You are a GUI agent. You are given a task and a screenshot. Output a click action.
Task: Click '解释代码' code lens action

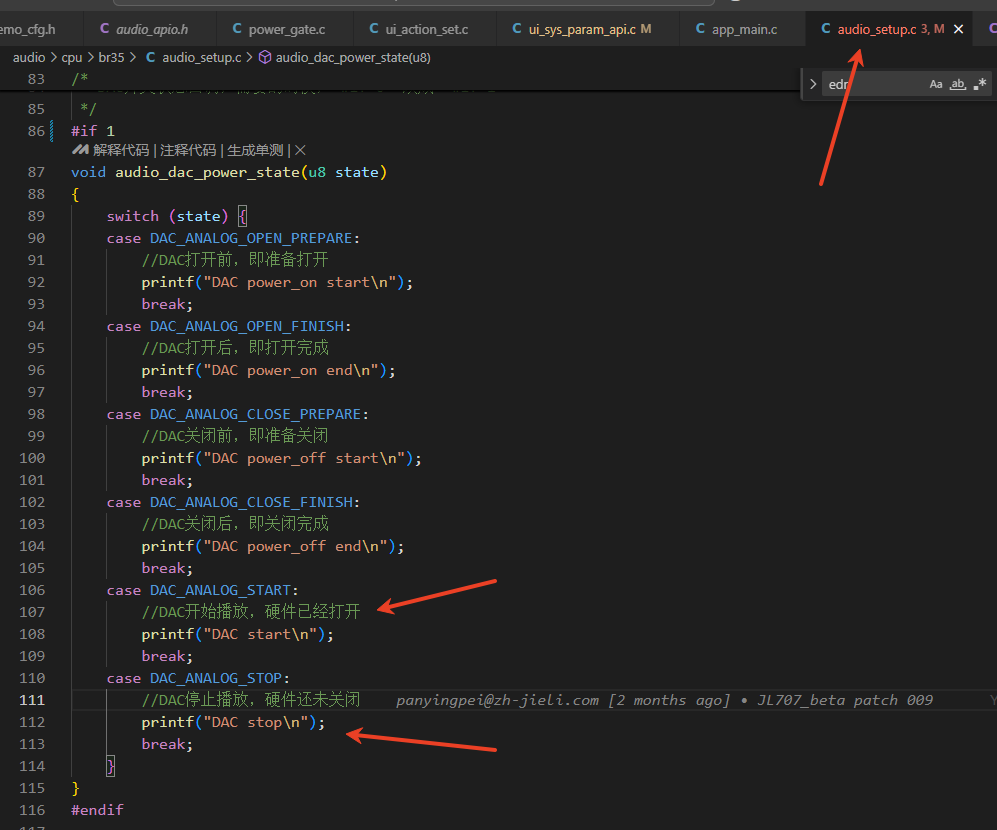tap(121, 150)
